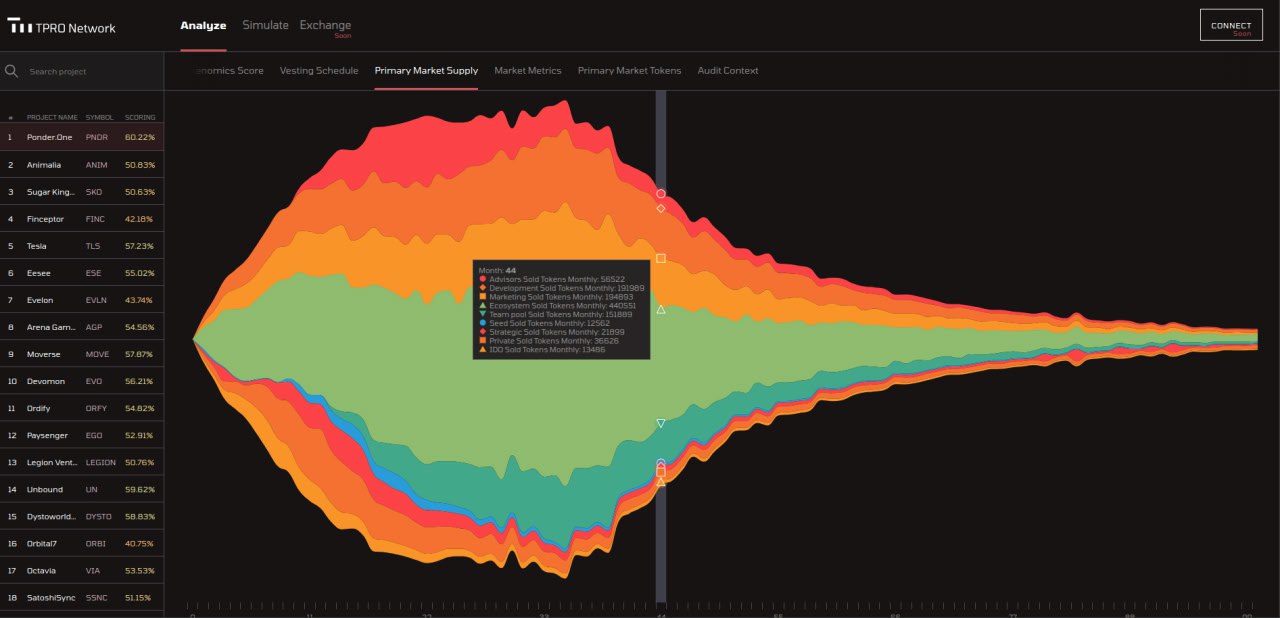The width and height of the screenshot is (1280, 618).
Task: Click the IDO triangle marker at chart bottom
Action: pyautogui.click(x=660, y=482)
